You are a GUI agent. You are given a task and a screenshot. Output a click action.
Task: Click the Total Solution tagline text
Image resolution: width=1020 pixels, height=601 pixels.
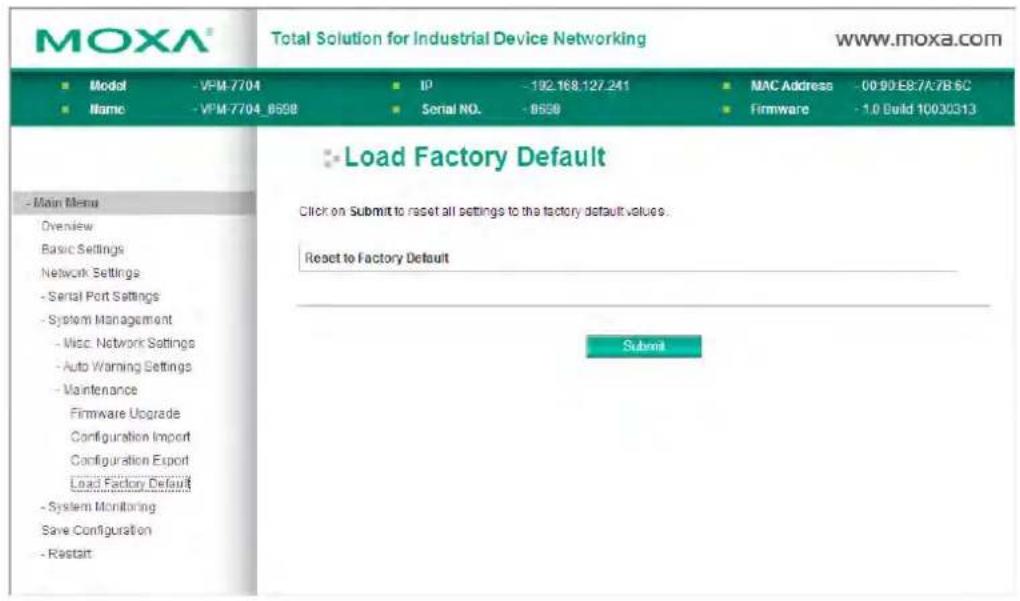[459, 39]
